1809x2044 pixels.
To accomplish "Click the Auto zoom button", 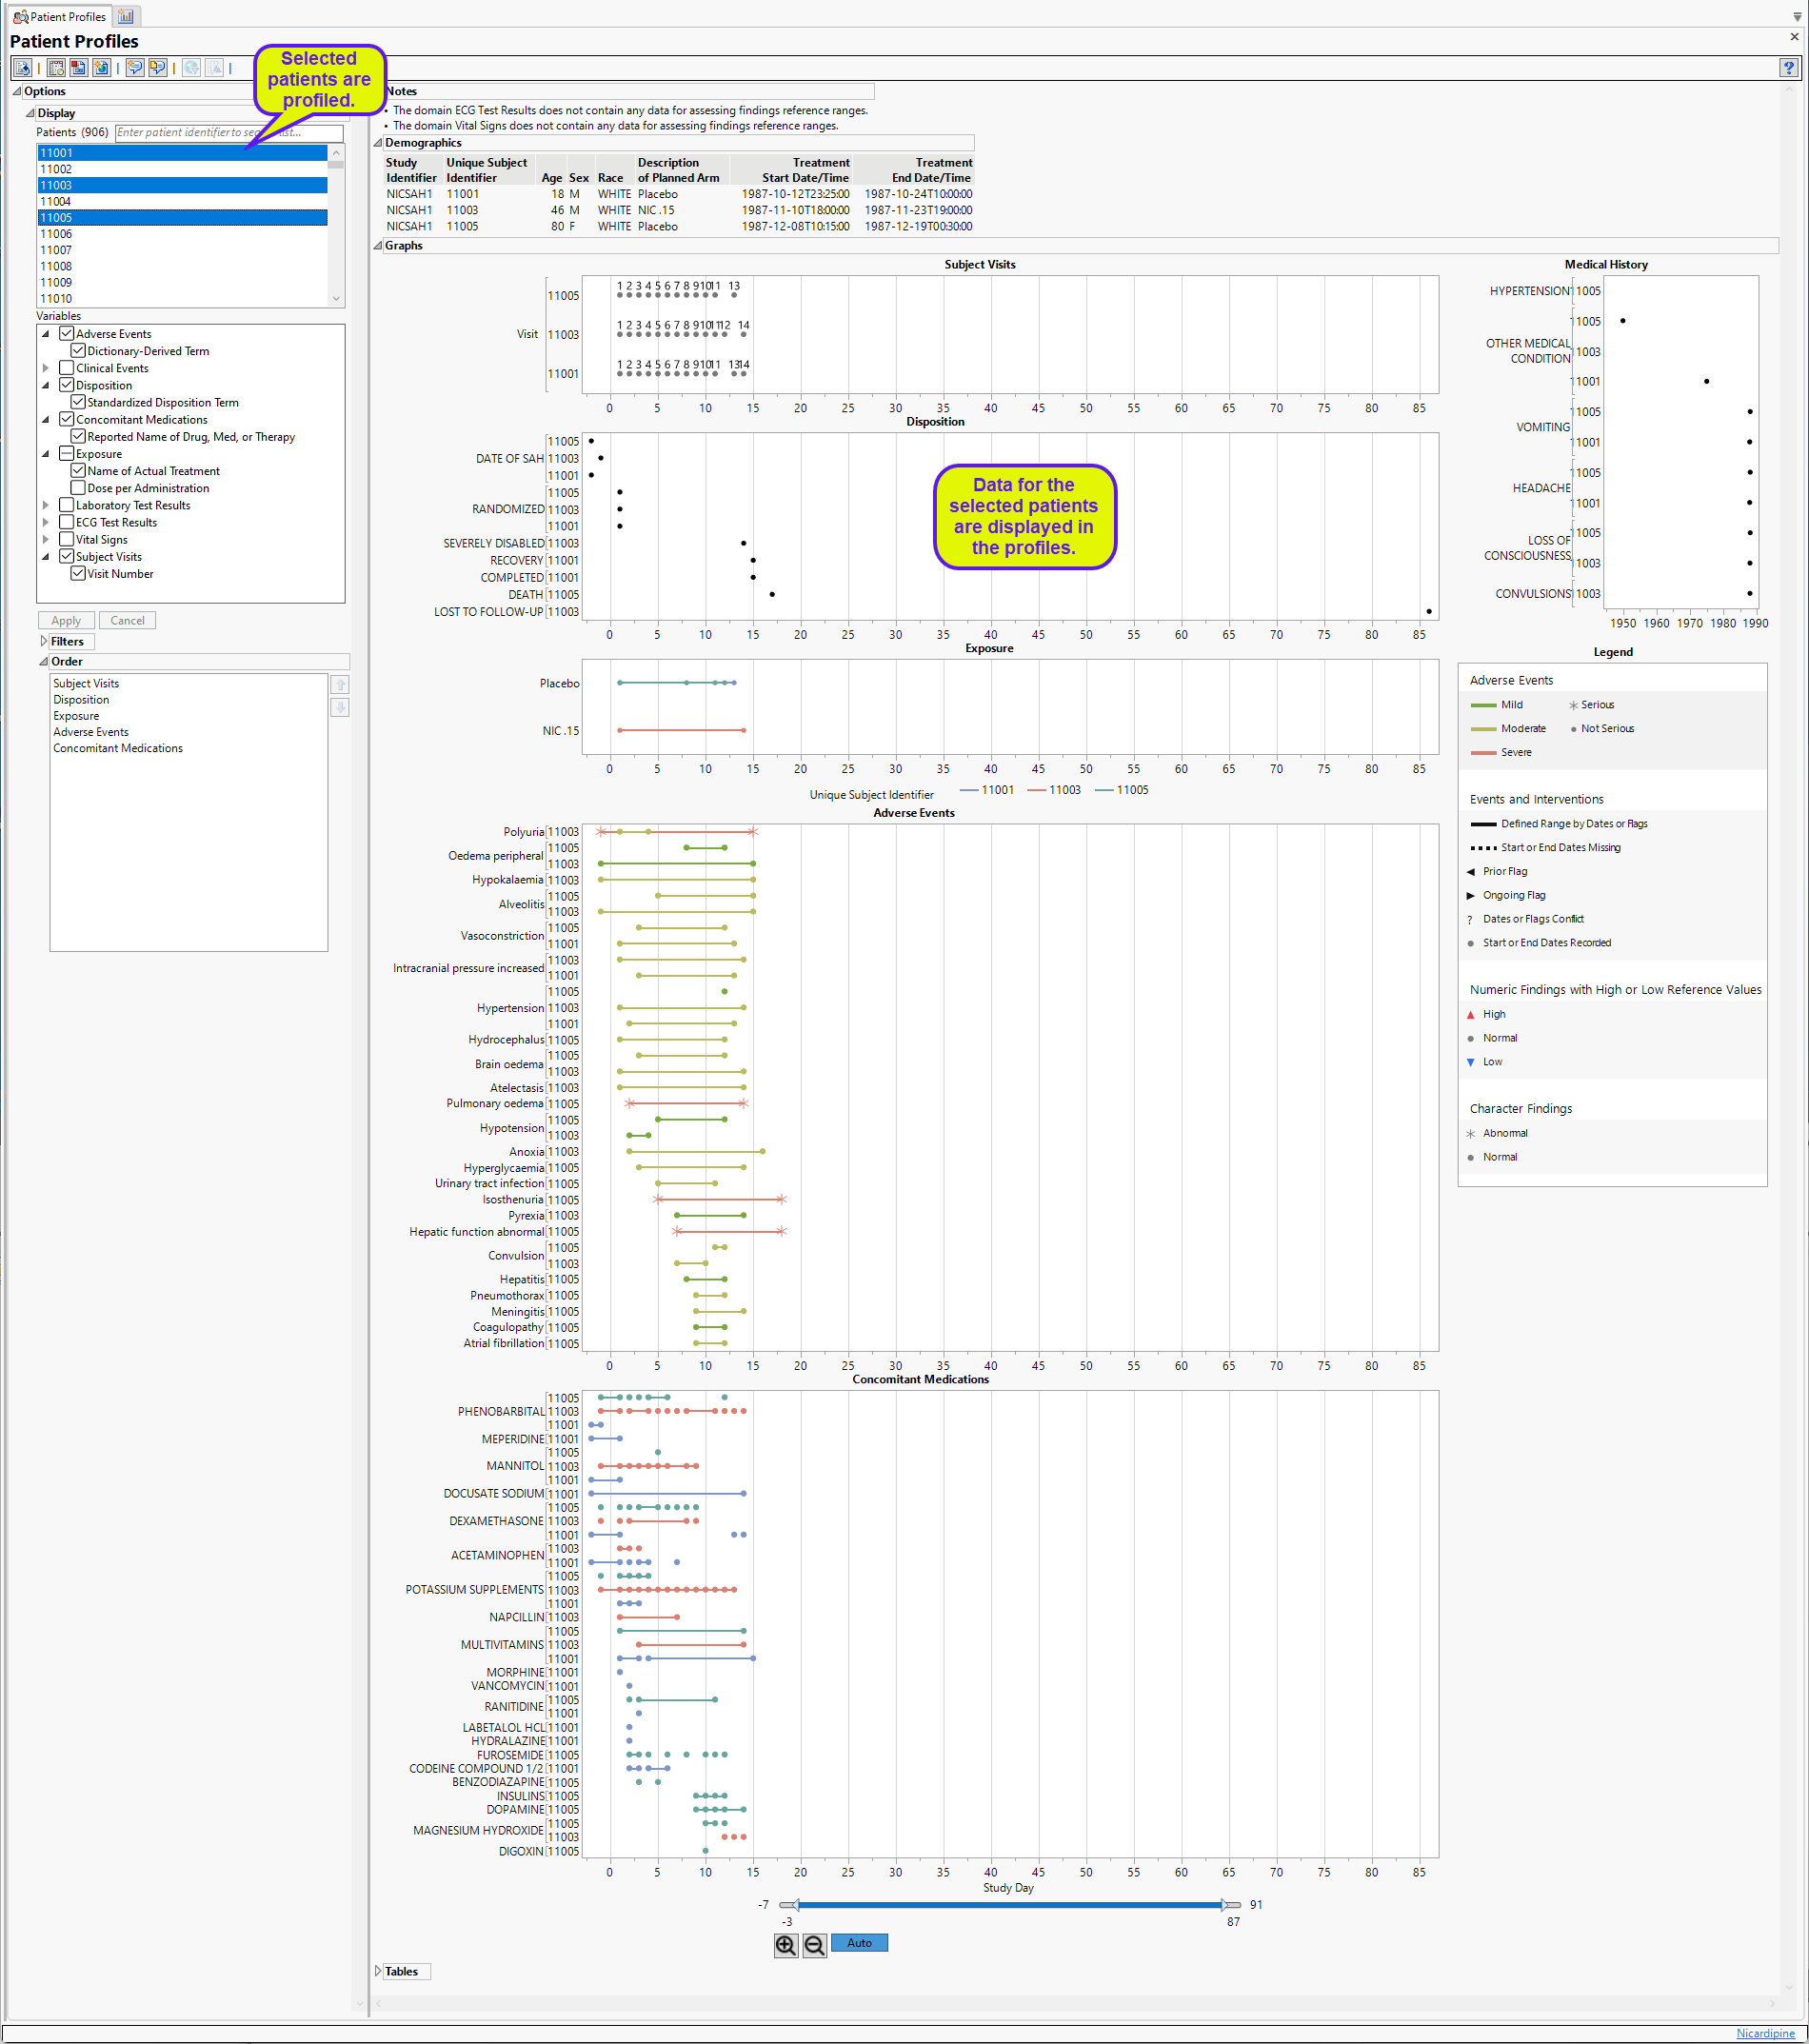I will coord(859,1943).
